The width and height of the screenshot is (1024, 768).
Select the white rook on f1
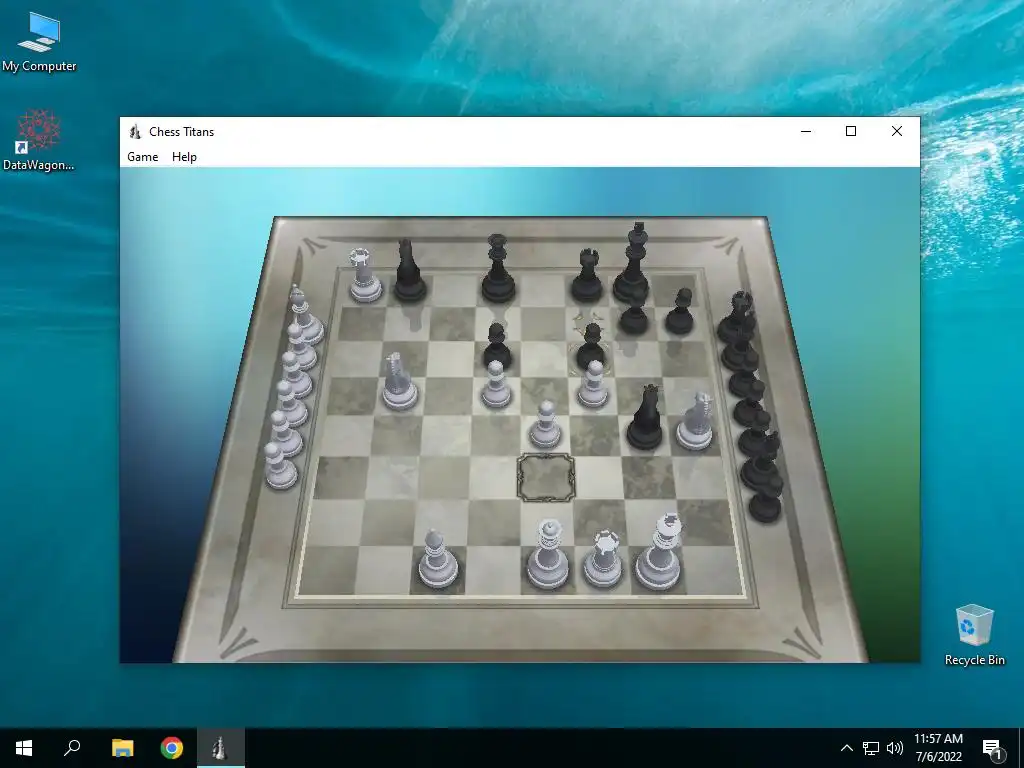(x=603, y=558)
